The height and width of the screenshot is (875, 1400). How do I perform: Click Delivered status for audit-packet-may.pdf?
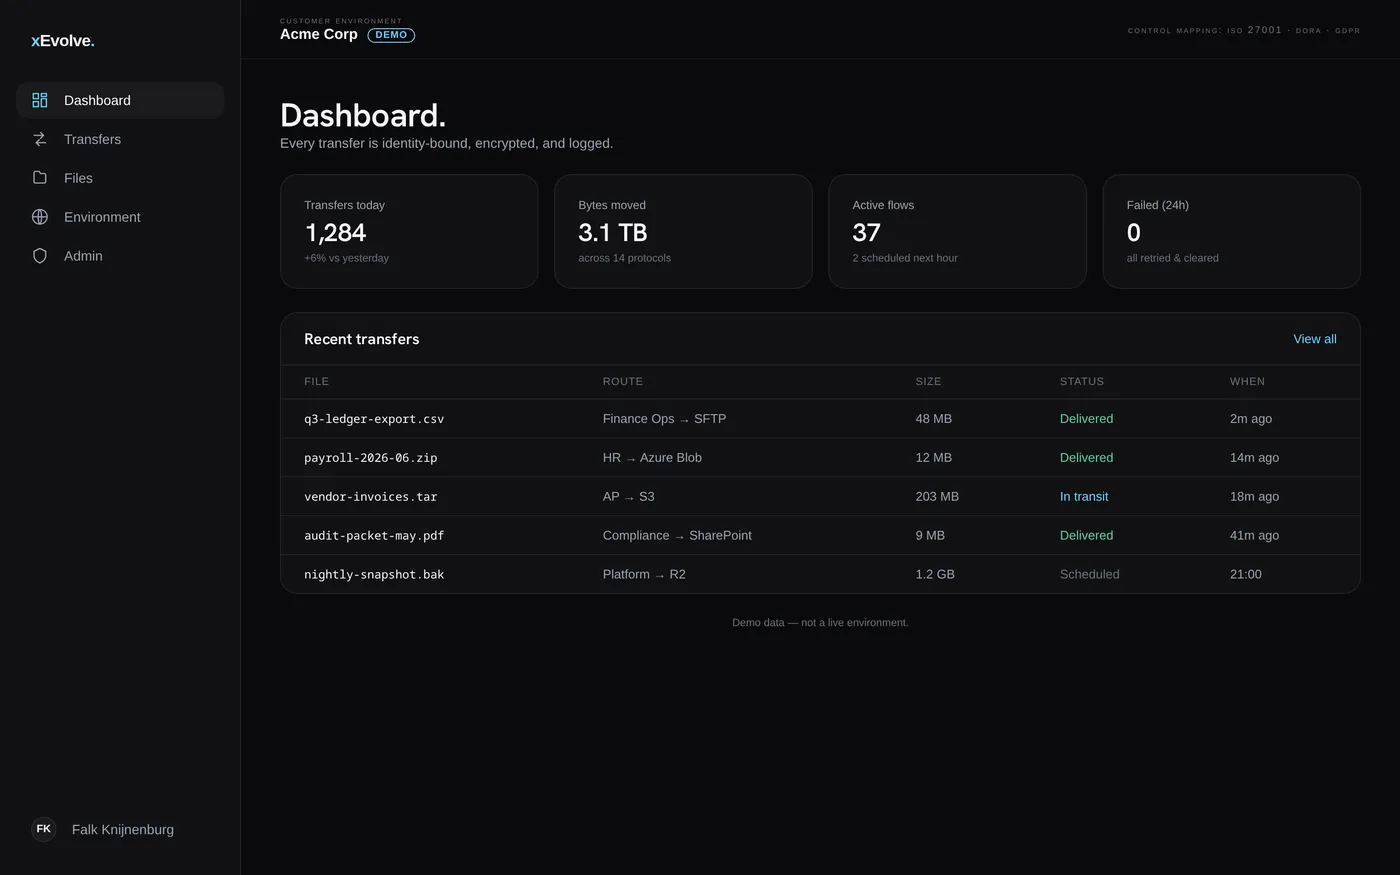pos(1086,536)
